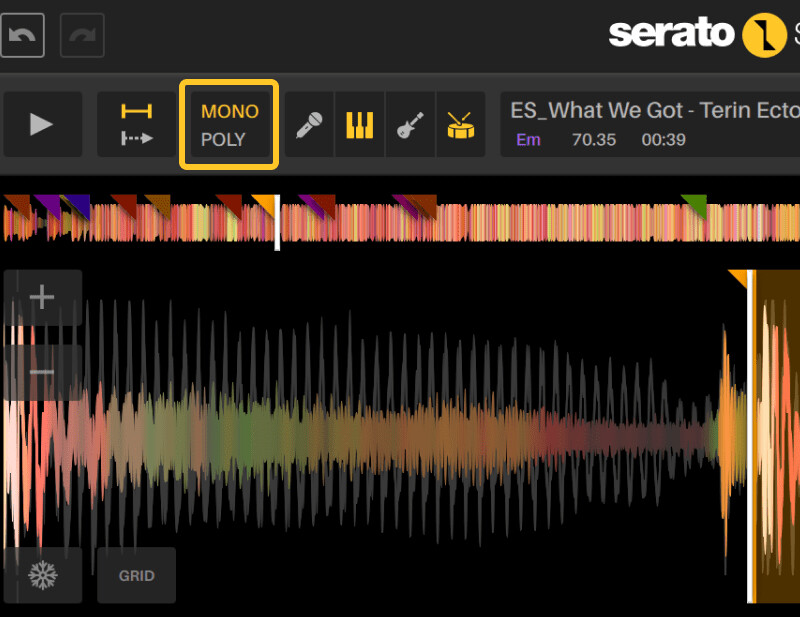Click the Em key label
The image size is (800, 617).
click(528, 140)
